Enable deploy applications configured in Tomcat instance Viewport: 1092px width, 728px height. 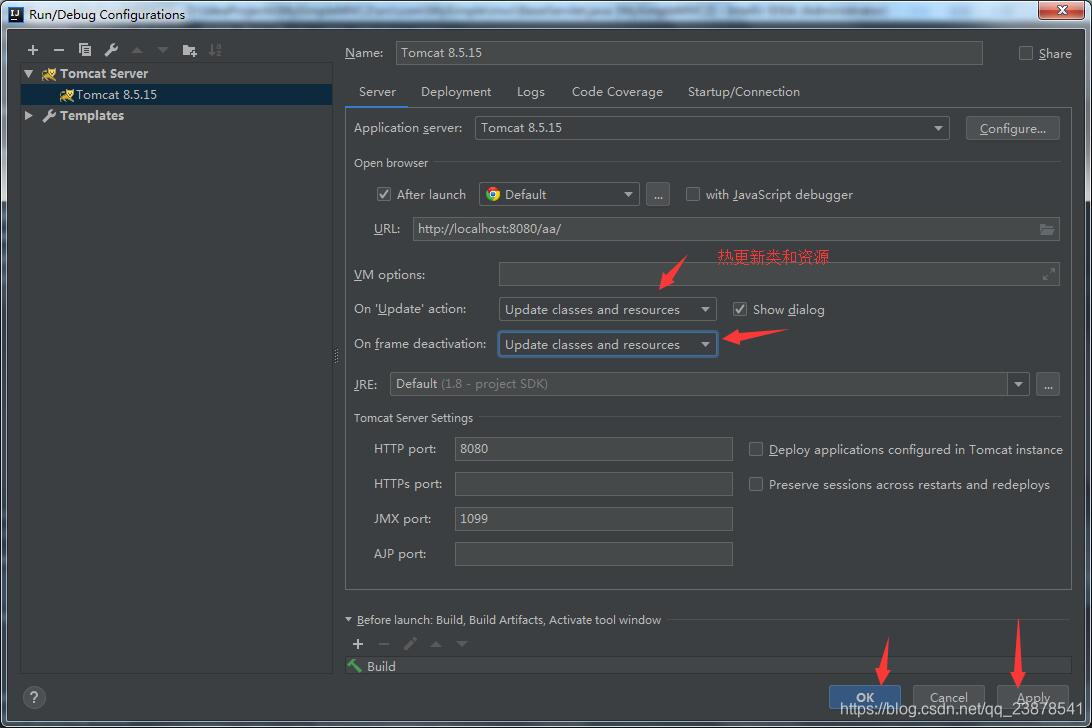pyautogui.click(x=756, y=449)
